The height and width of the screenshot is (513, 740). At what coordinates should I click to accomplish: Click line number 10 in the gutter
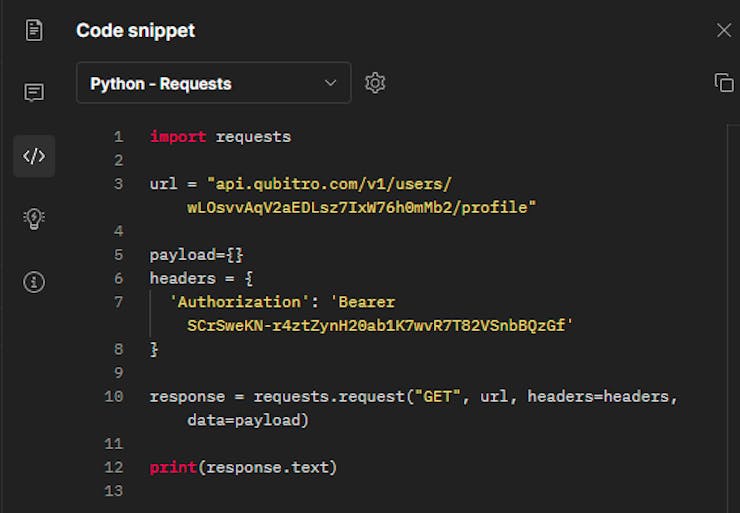coord(113,397)
